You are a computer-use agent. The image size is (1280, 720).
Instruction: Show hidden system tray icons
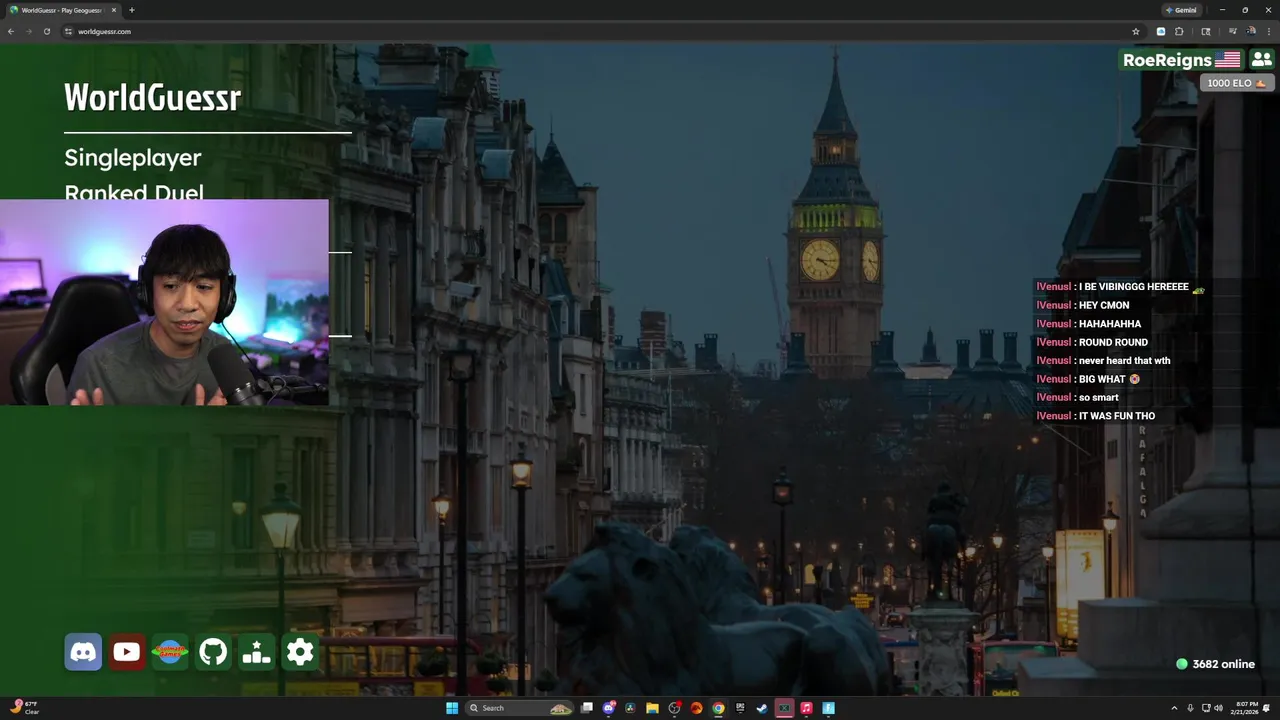click(1174, 708)
